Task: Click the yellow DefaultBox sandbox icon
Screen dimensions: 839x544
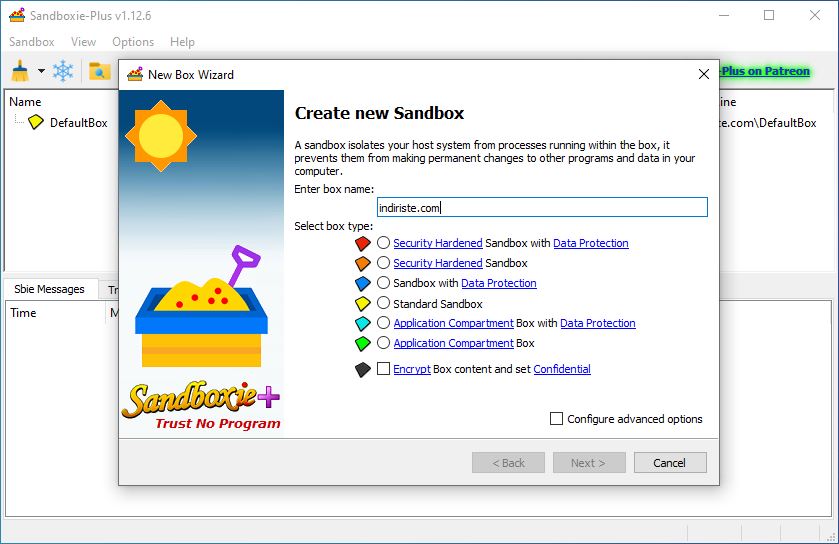Action: 36,122
